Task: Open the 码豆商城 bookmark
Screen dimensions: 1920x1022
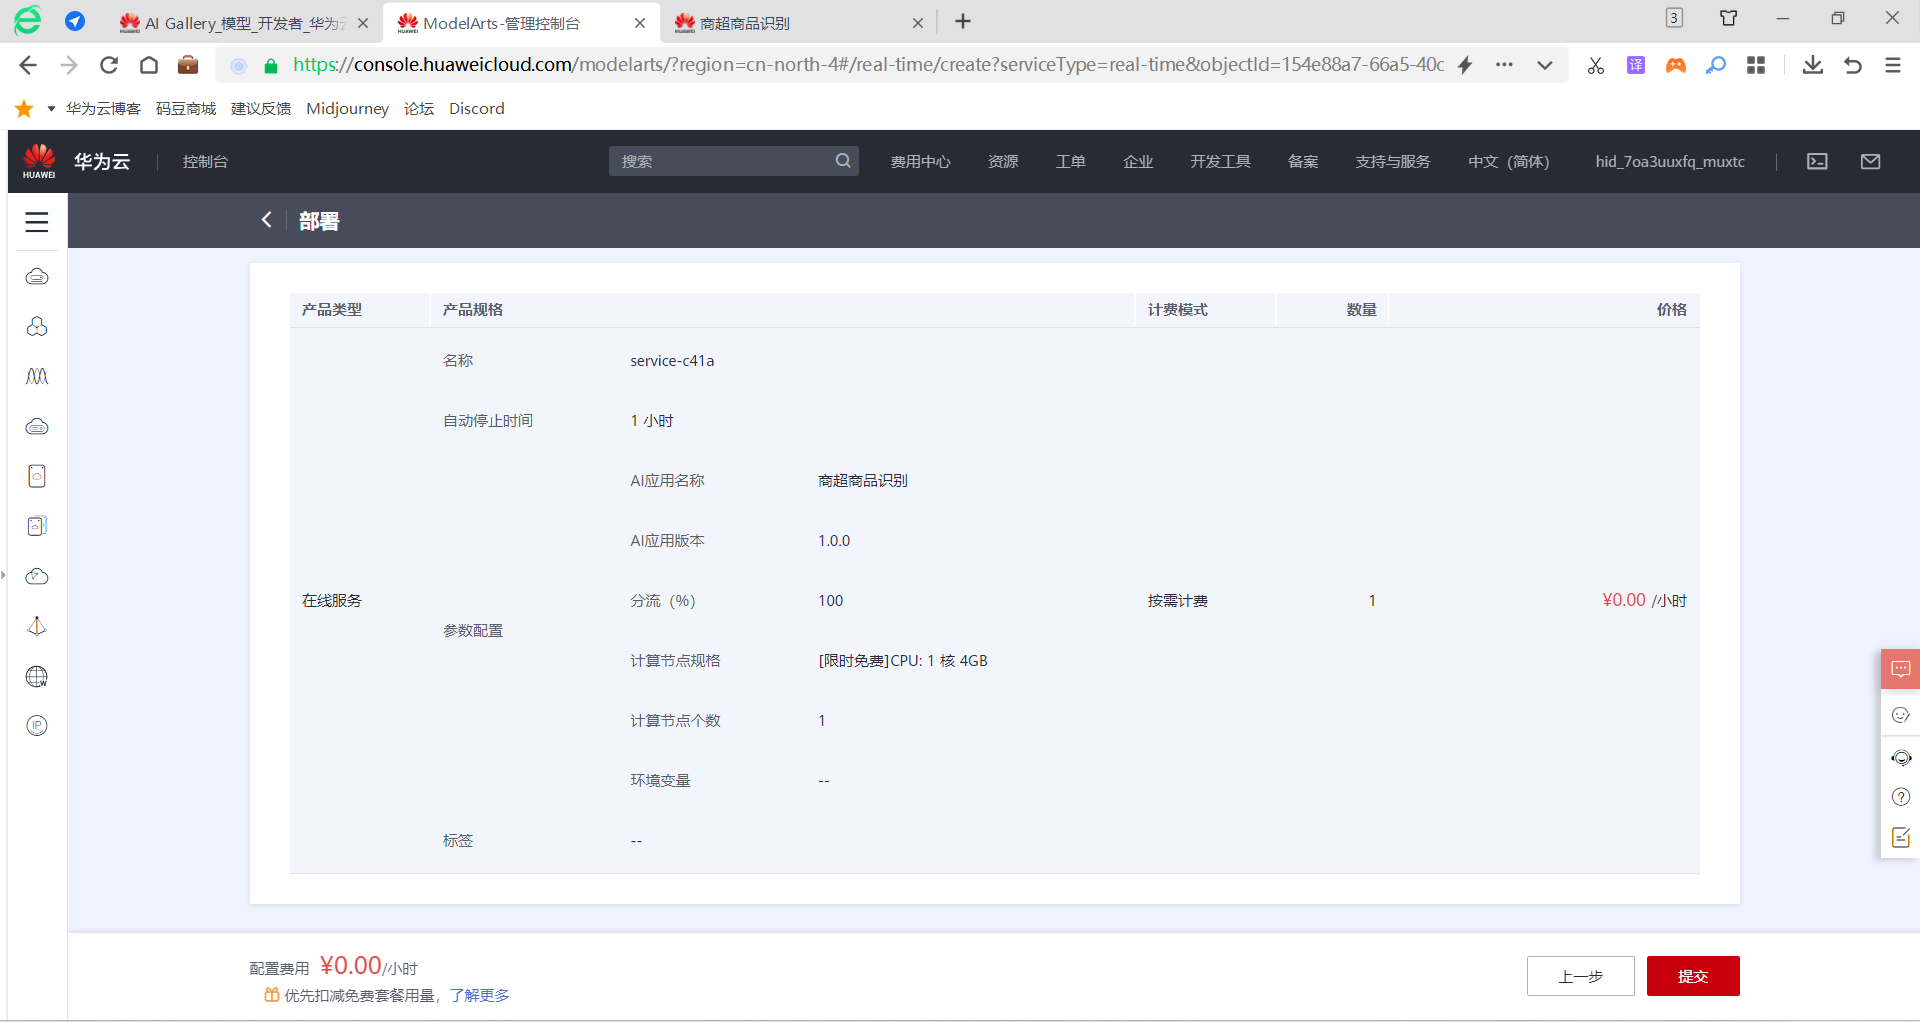Action: 186,108
